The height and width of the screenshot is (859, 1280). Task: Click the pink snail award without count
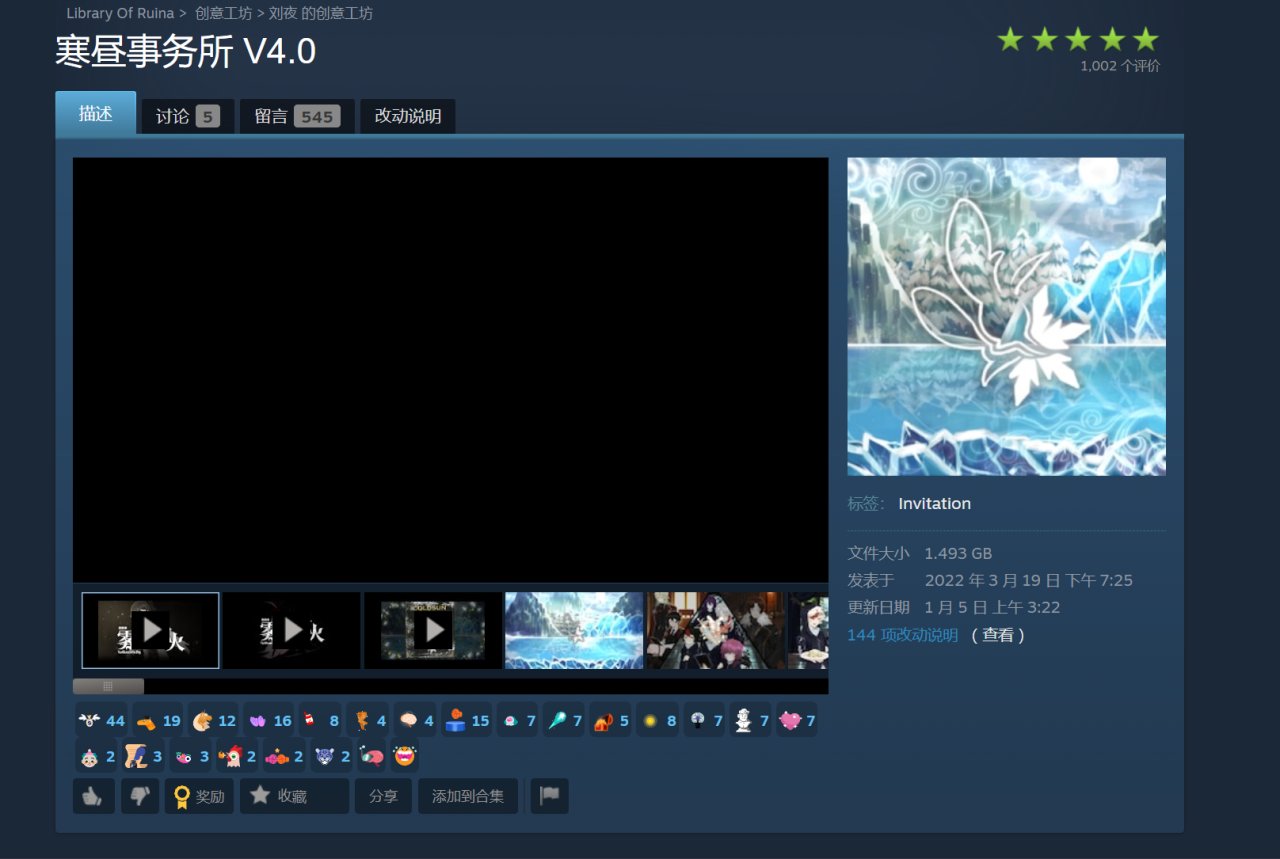pos(371,756)
